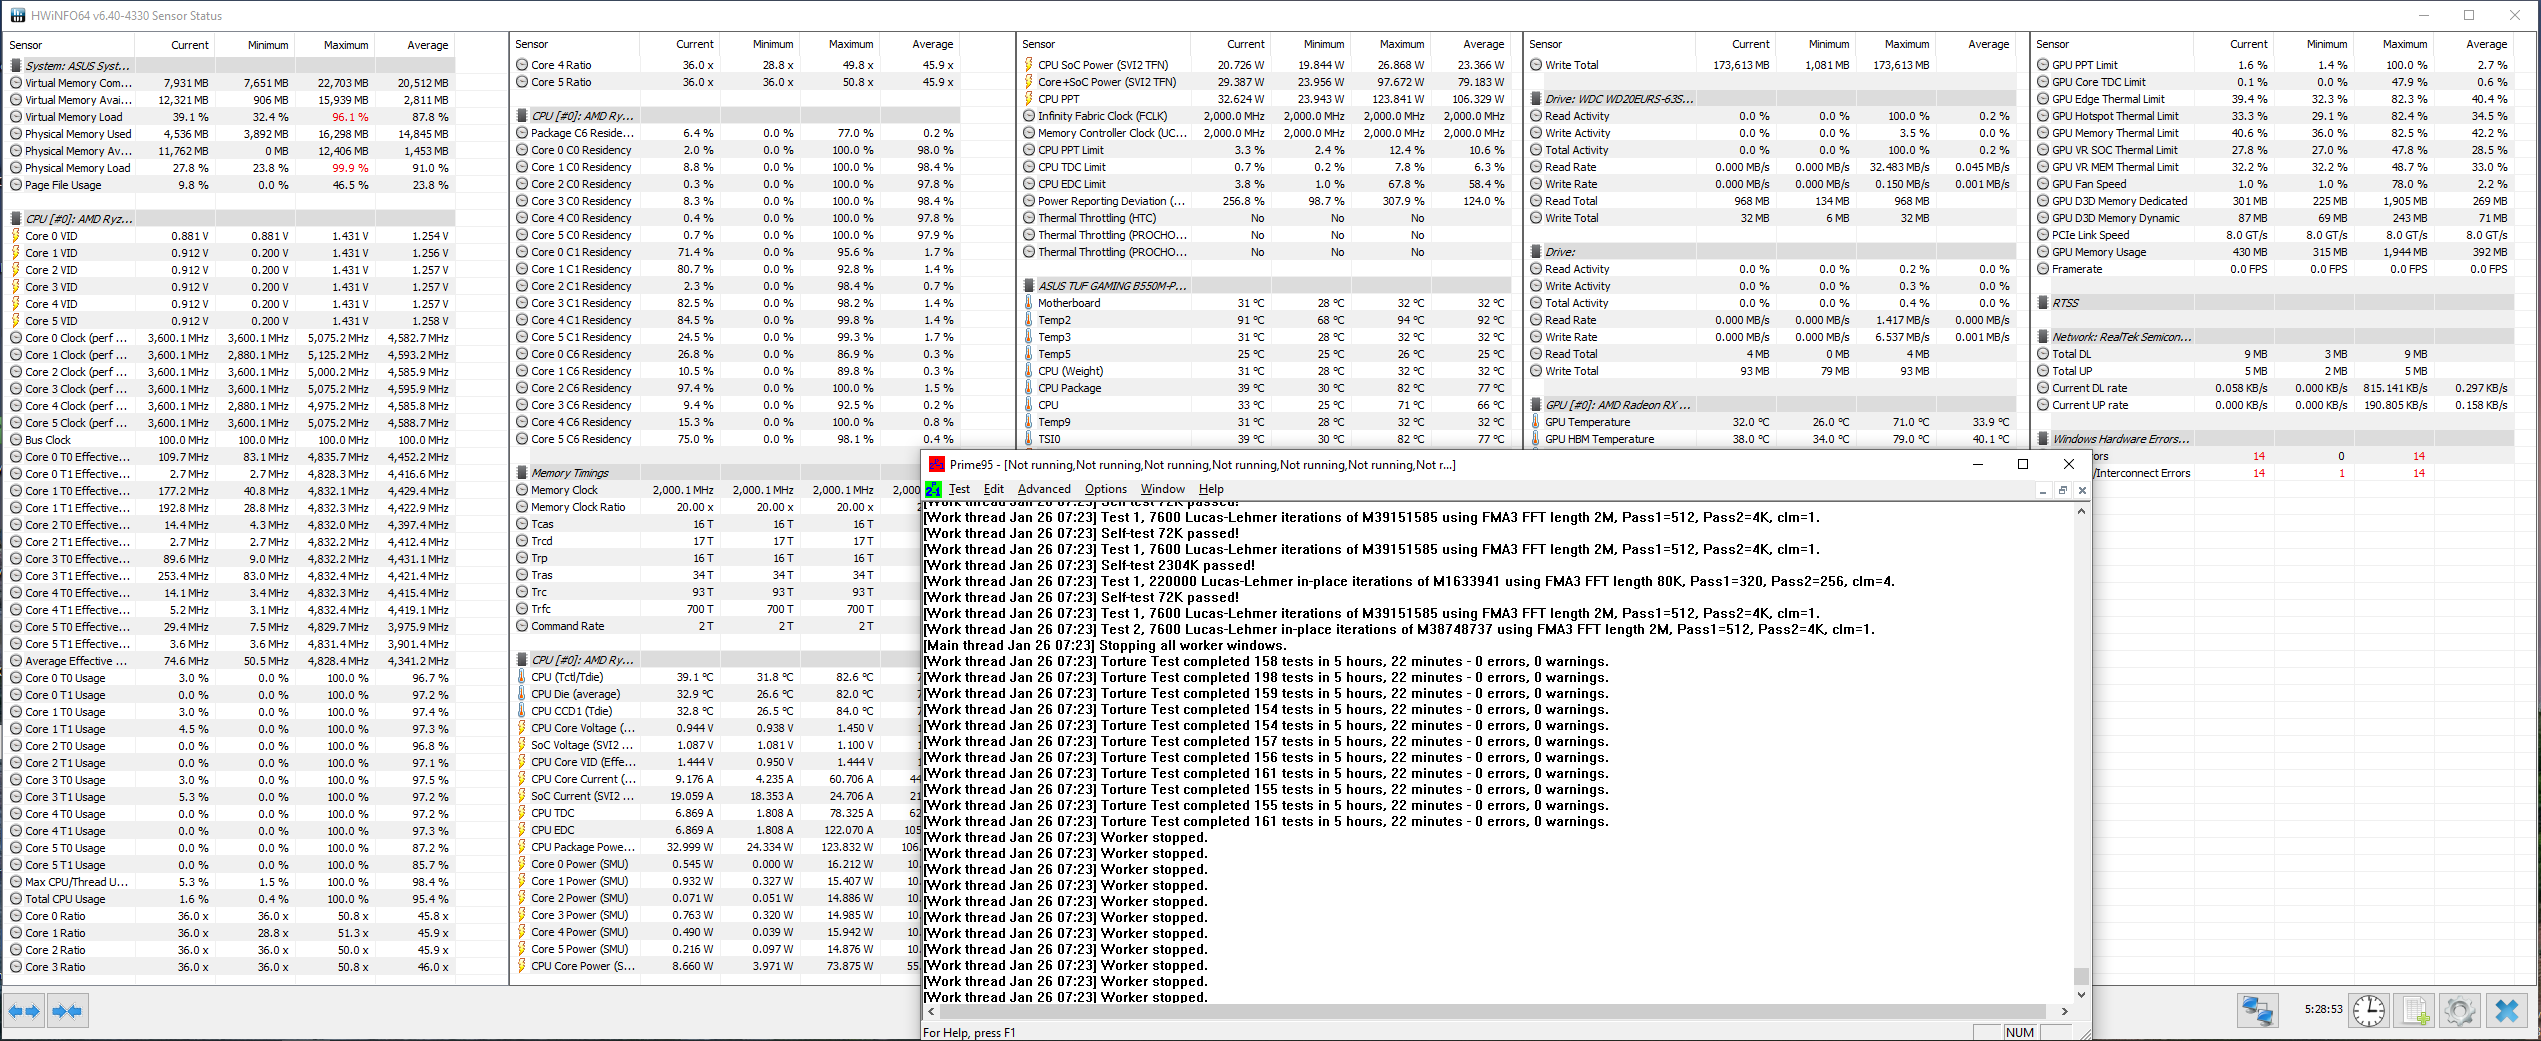This screenshot has height=1041, width=2541.
Task: Click the shrink sensor columns arrows button
Action: pos(68,1011)
